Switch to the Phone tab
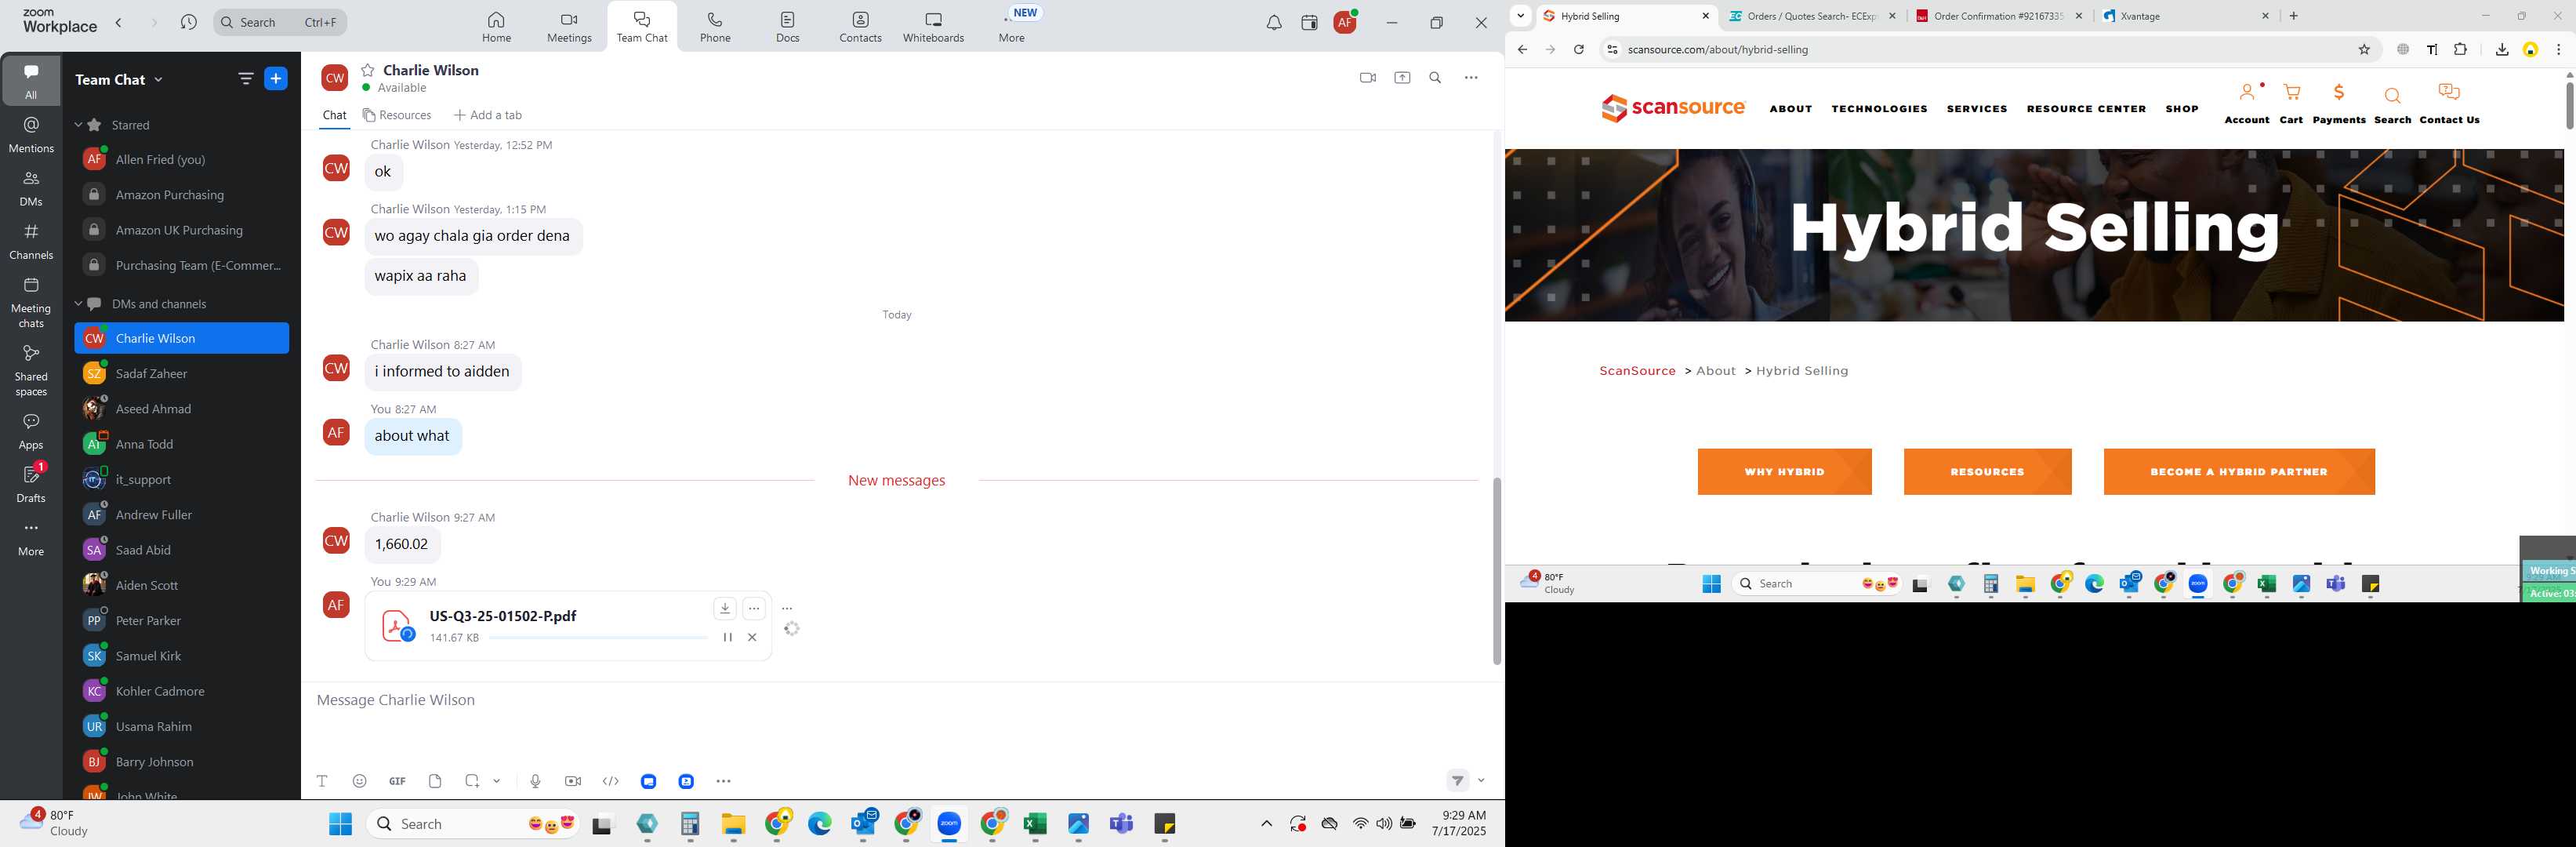This screenshot has width=2576, height=847. 715,27
